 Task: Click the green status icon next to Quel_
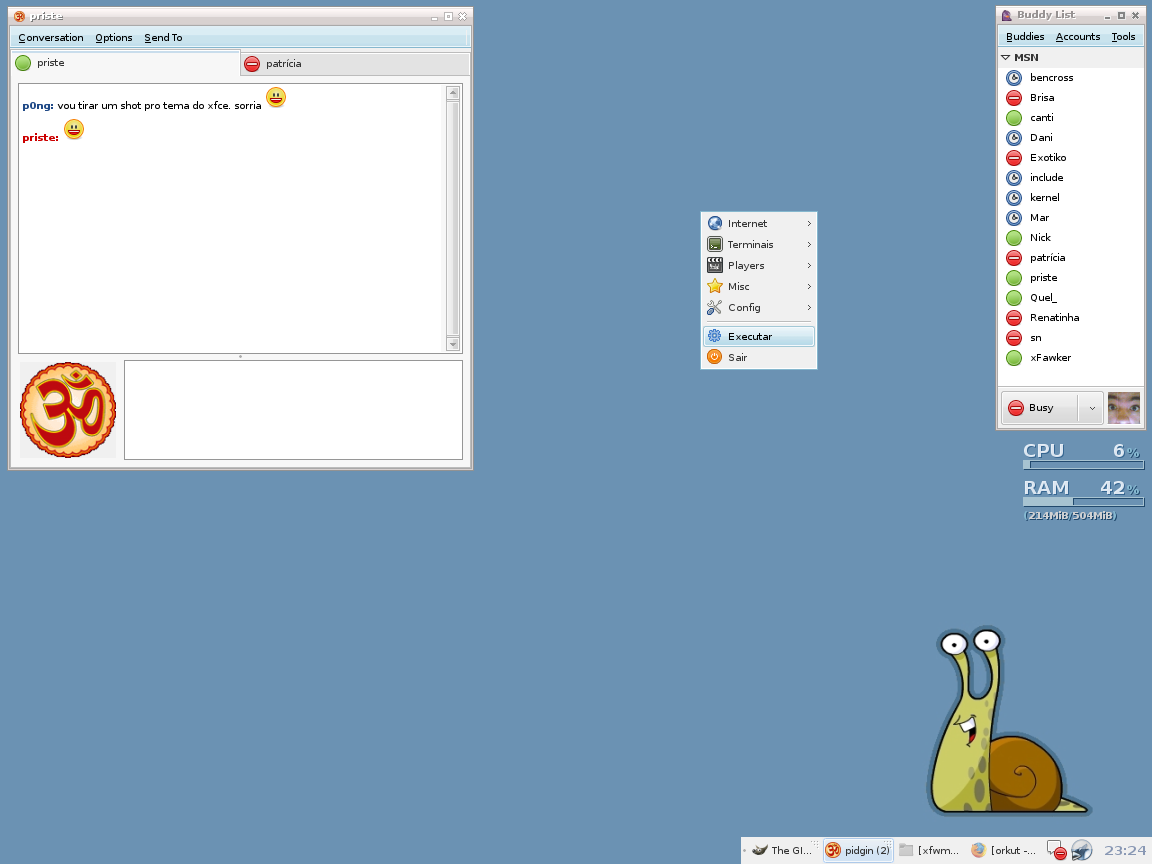click(1014, 298)
